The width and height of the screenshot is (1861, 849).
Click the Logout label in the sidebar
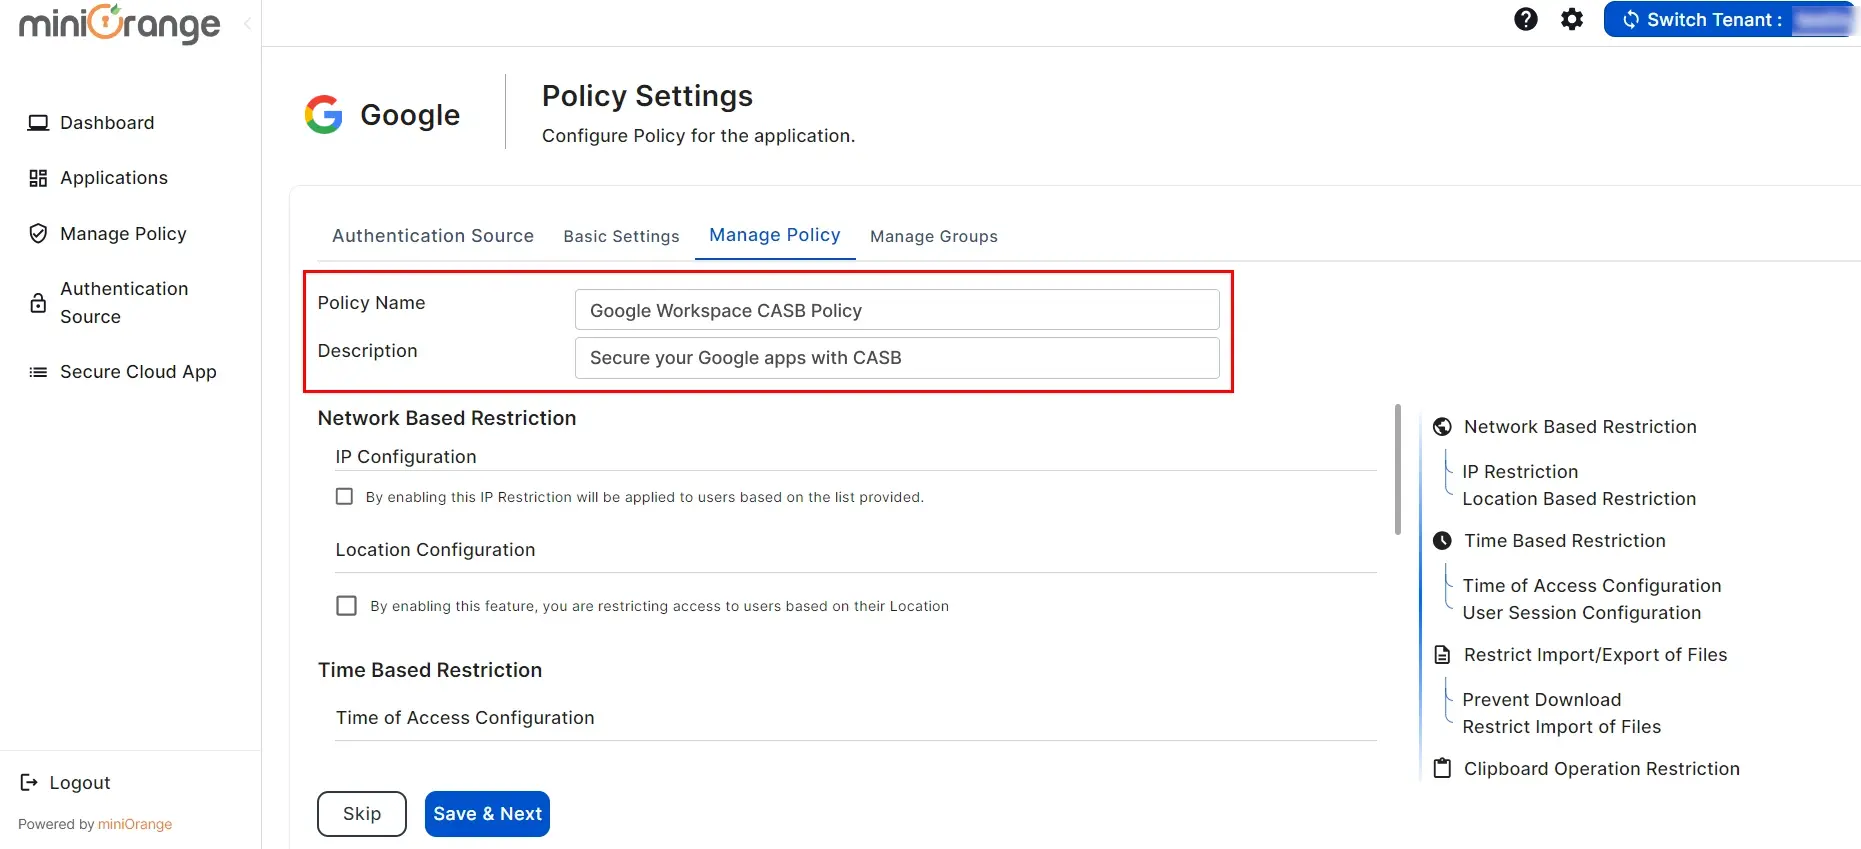pyautogui.click(x=80, y=783)
